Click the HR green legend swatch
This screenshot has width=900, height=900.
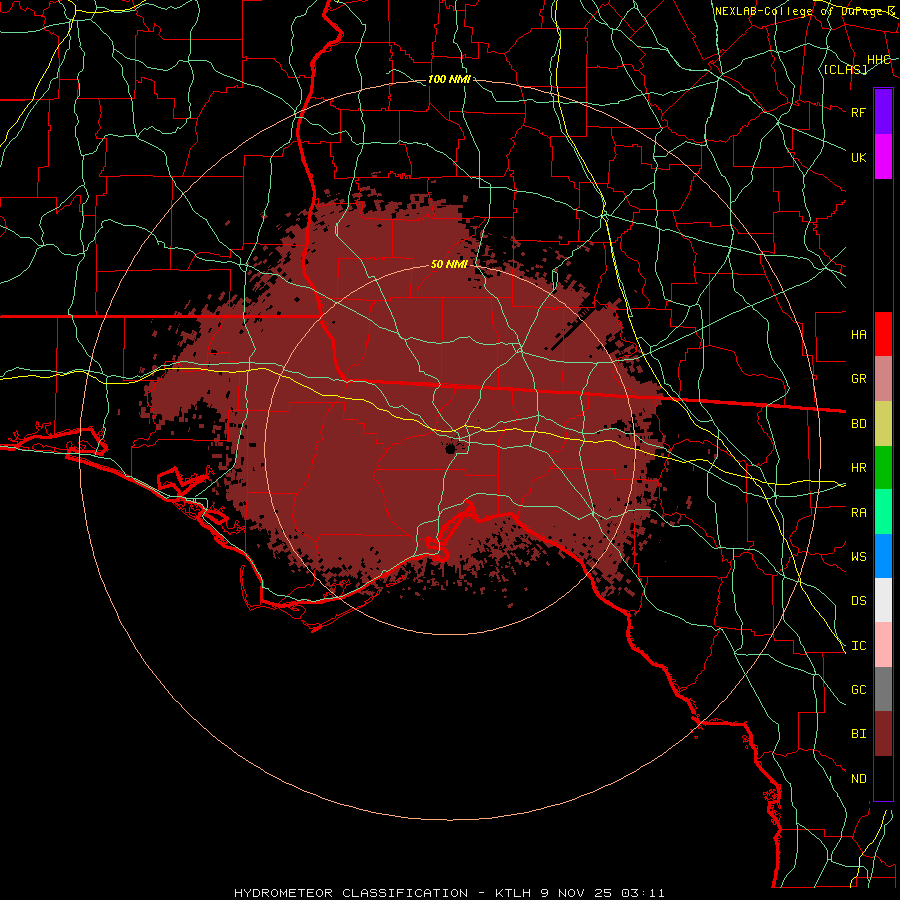coord(883,468)
